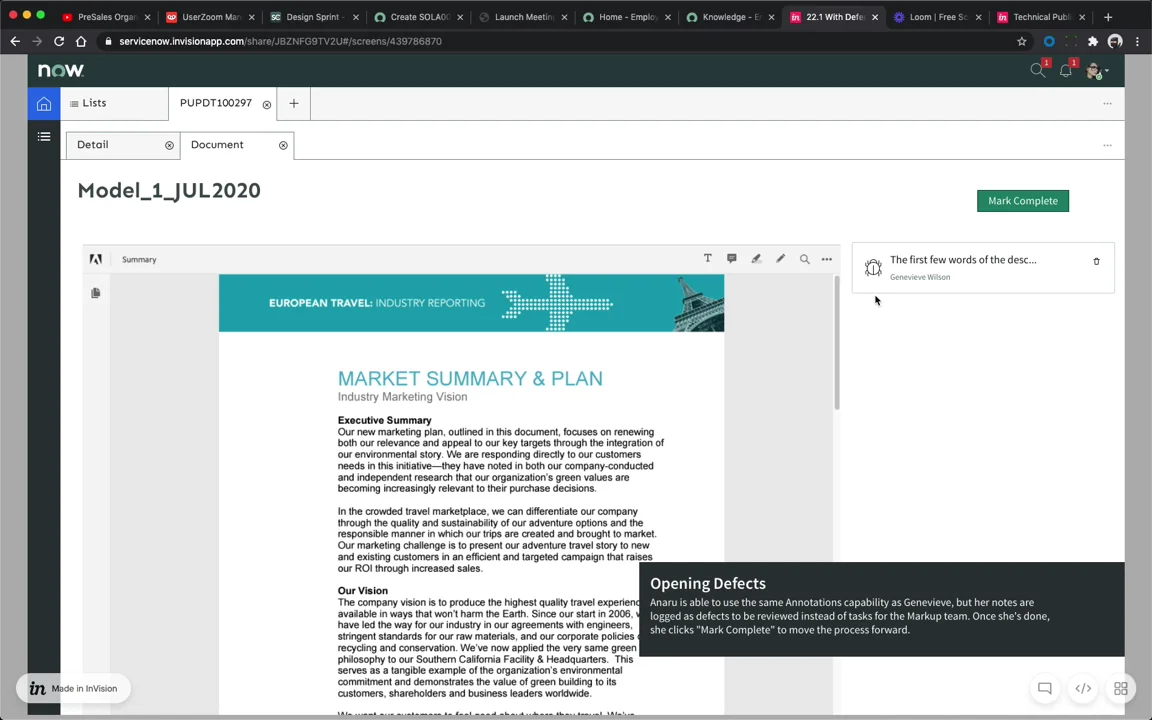Switch to PreSales Organ browser tab

click(106, 17)
